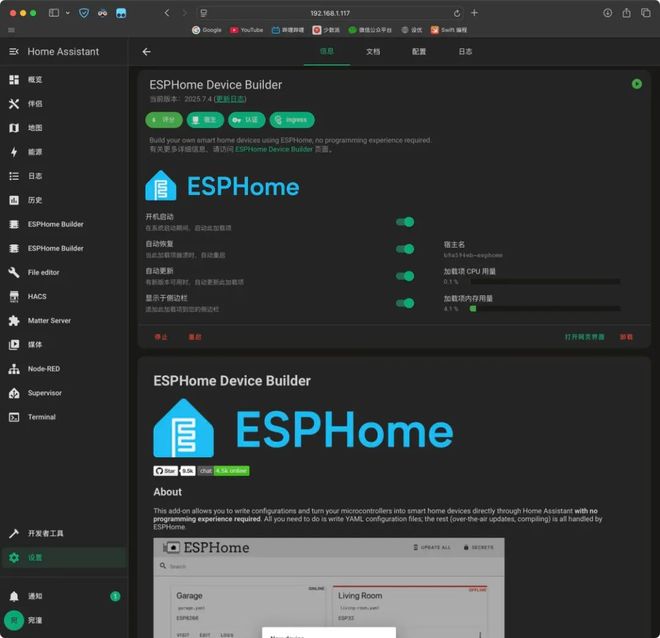
Task: Open File editor in the sidebar
Action: pyautogui.click(x=64, y=272)
